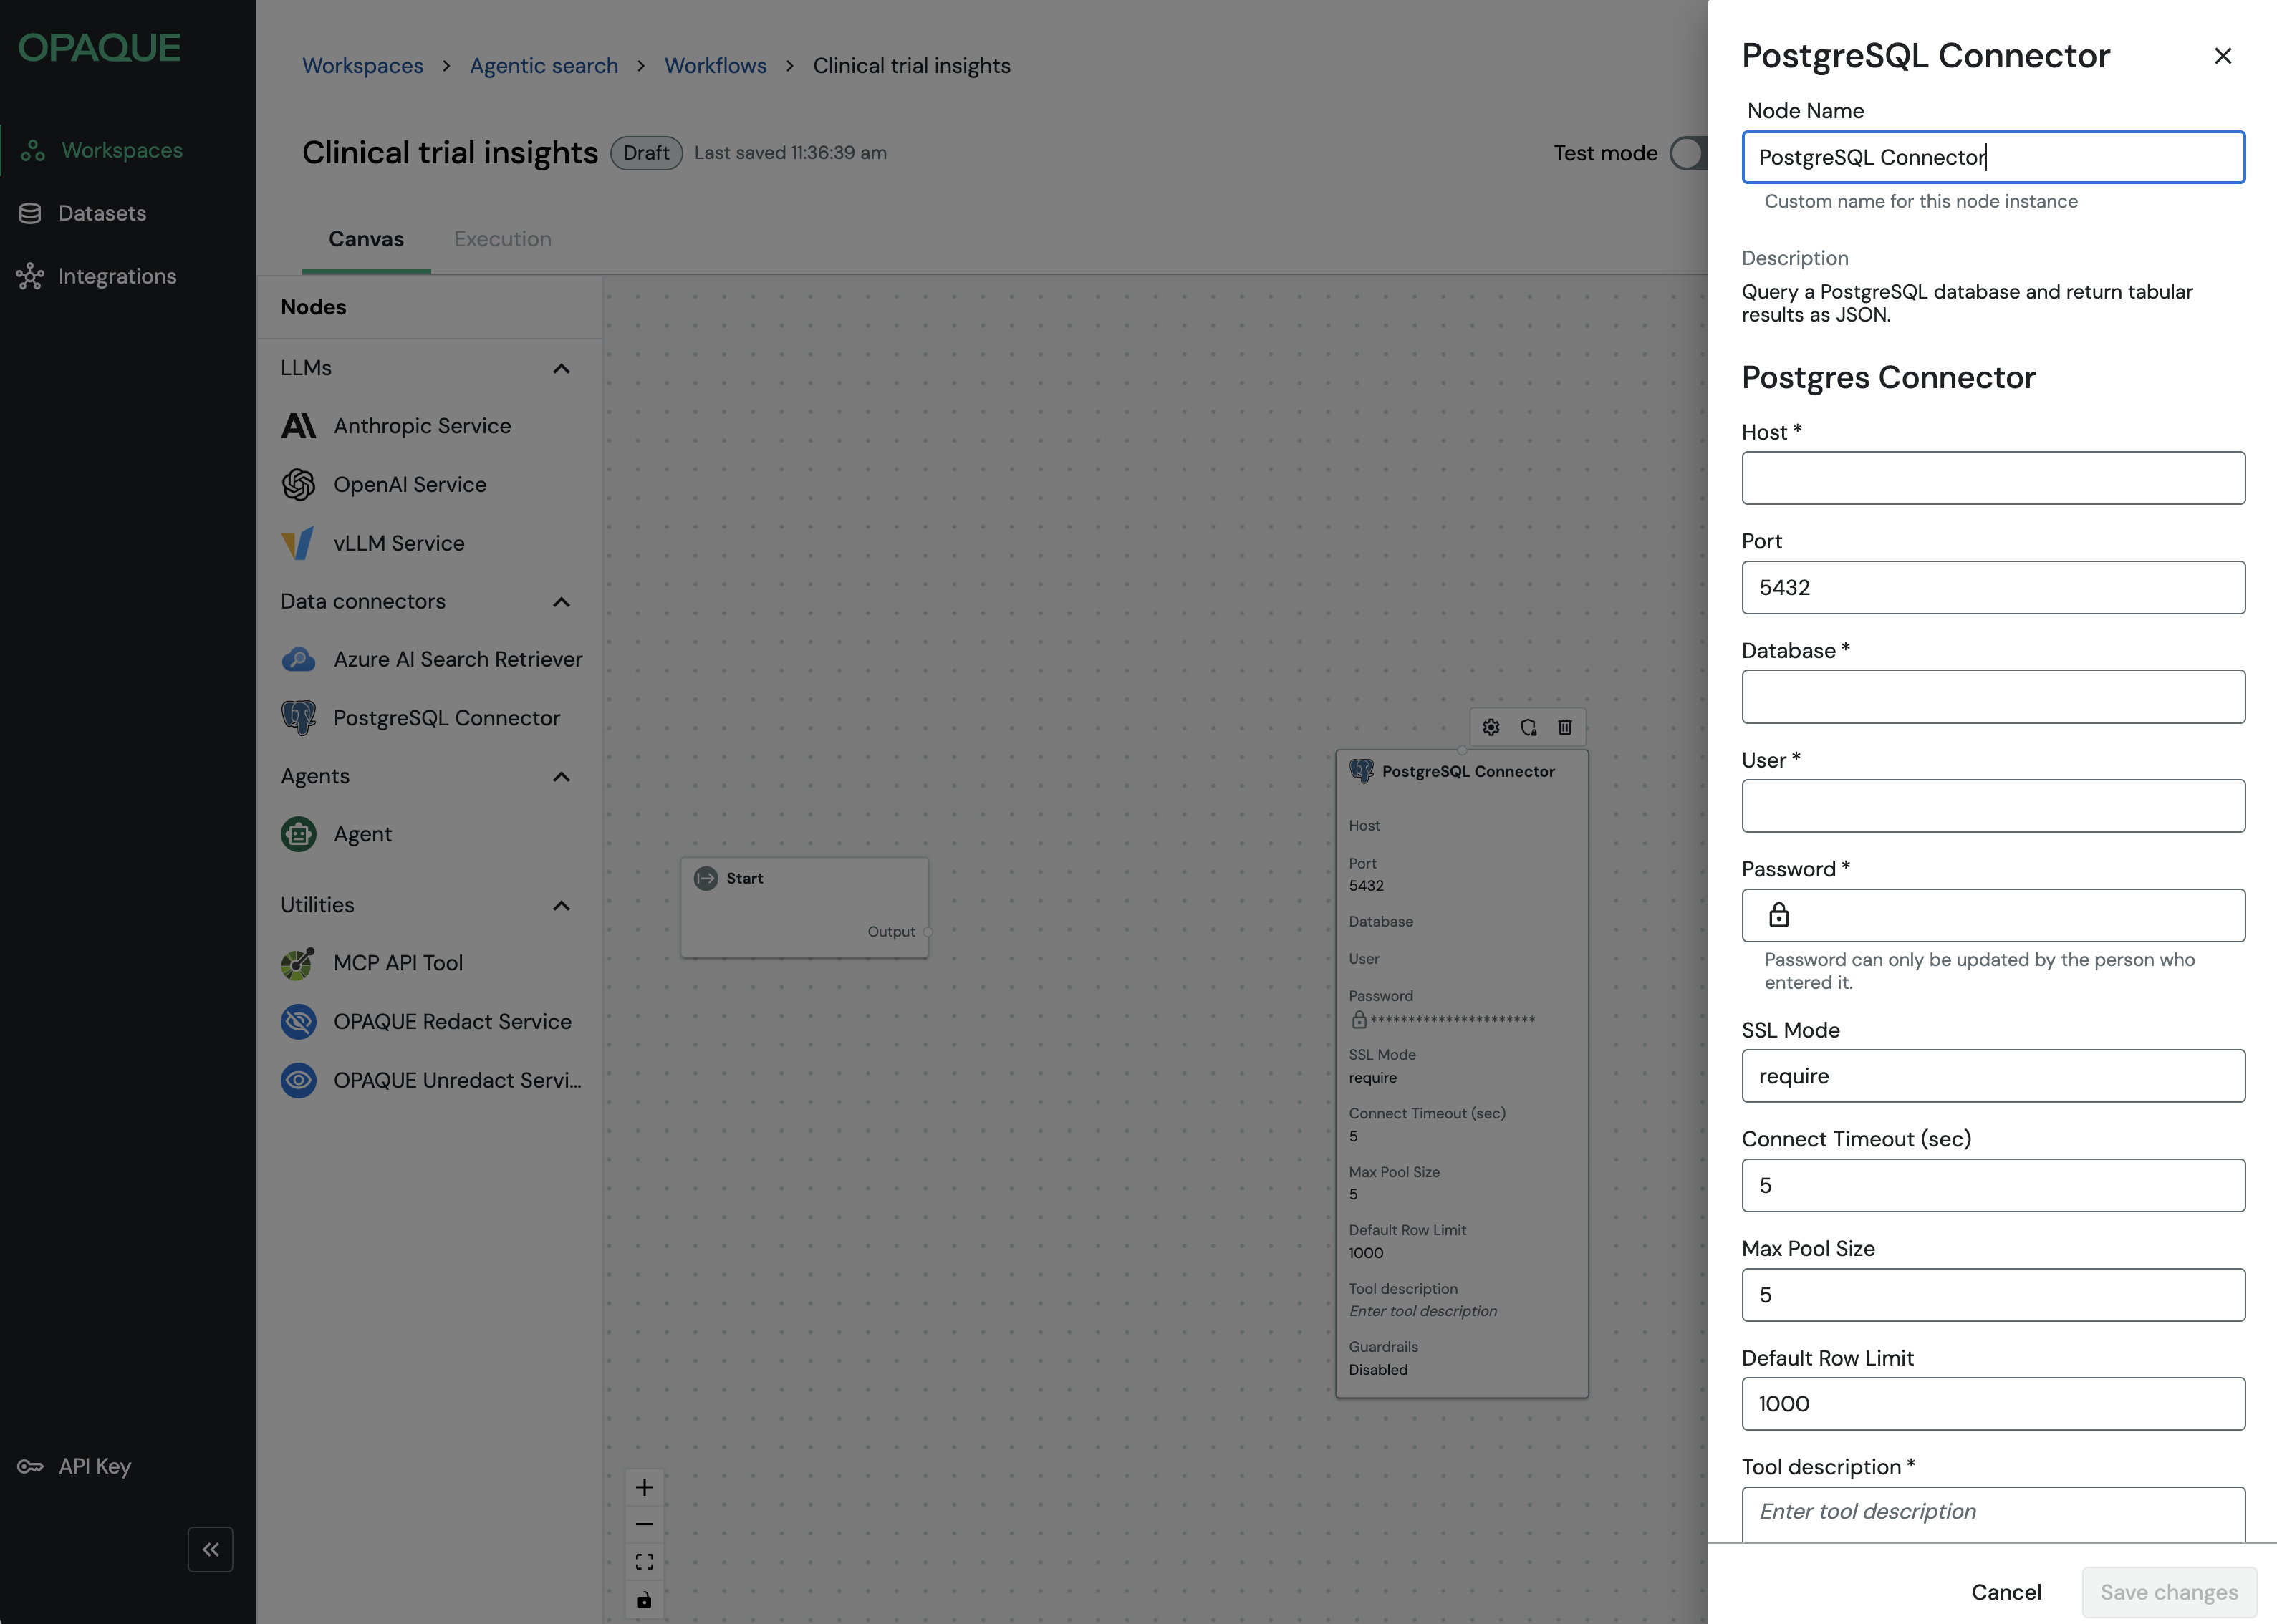Choose the MCP API Tool node
Viewport: 2277px width, 1624px height.
coord(398,962)
